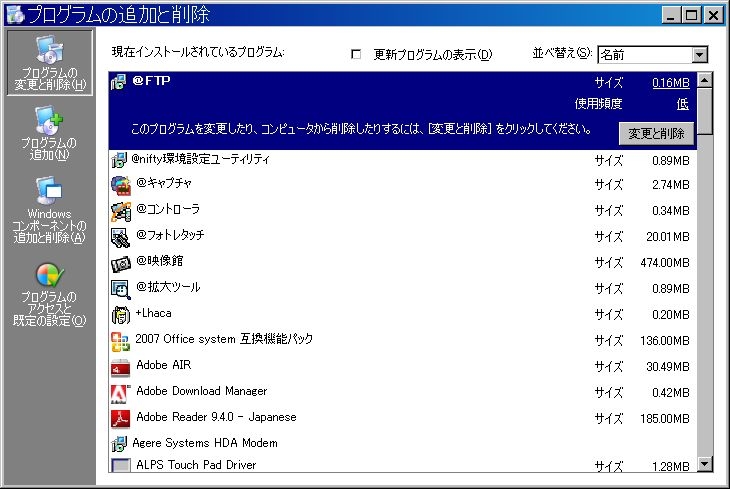Click the Adobe Reader 9.4.0 icon
Viewport: 730px width, 489px height.
[121, 419]
